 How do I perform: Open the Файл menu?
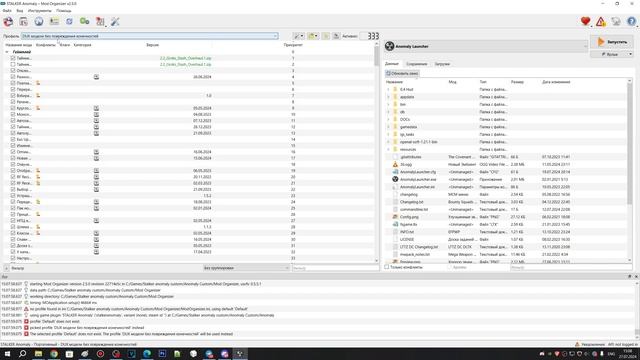pyautogui.click(x=7, y=11)
